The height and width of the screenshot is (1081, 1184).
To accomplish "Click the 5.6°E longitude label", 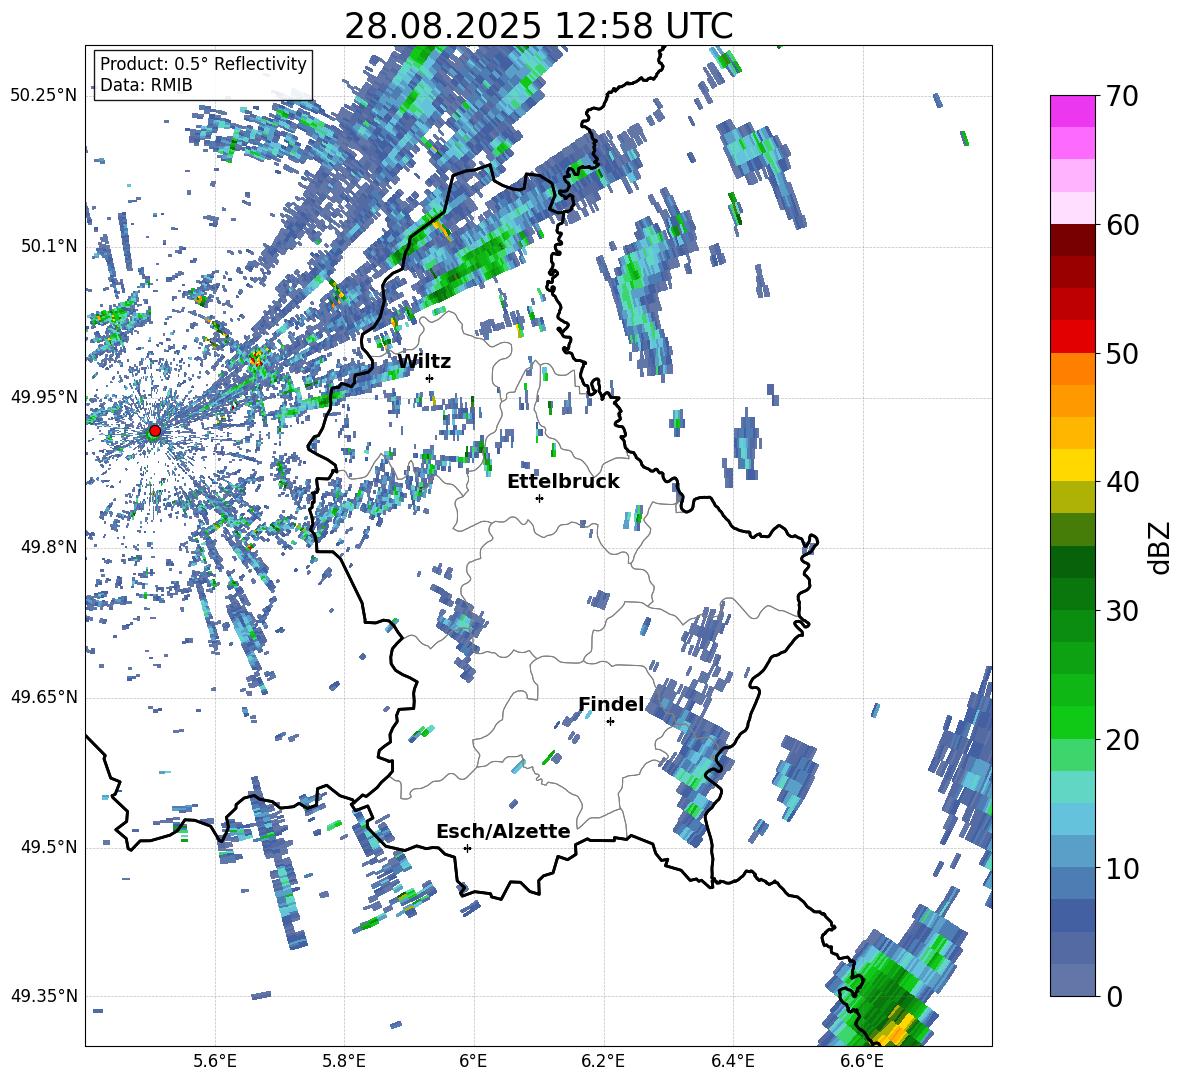I will (x=215, y=1061).
